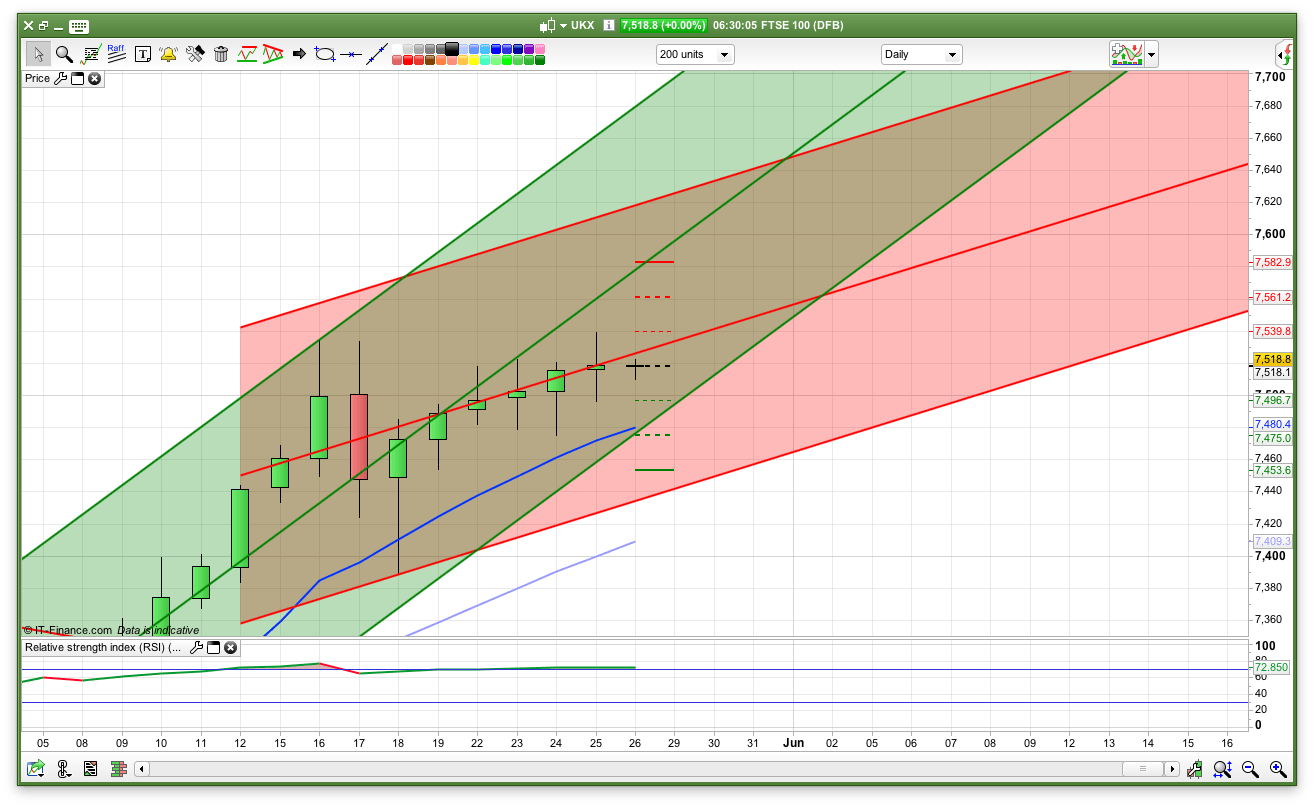The image size is (1314, 807).
Task: Select the text annotation tool
Action: tap(143, 54)
